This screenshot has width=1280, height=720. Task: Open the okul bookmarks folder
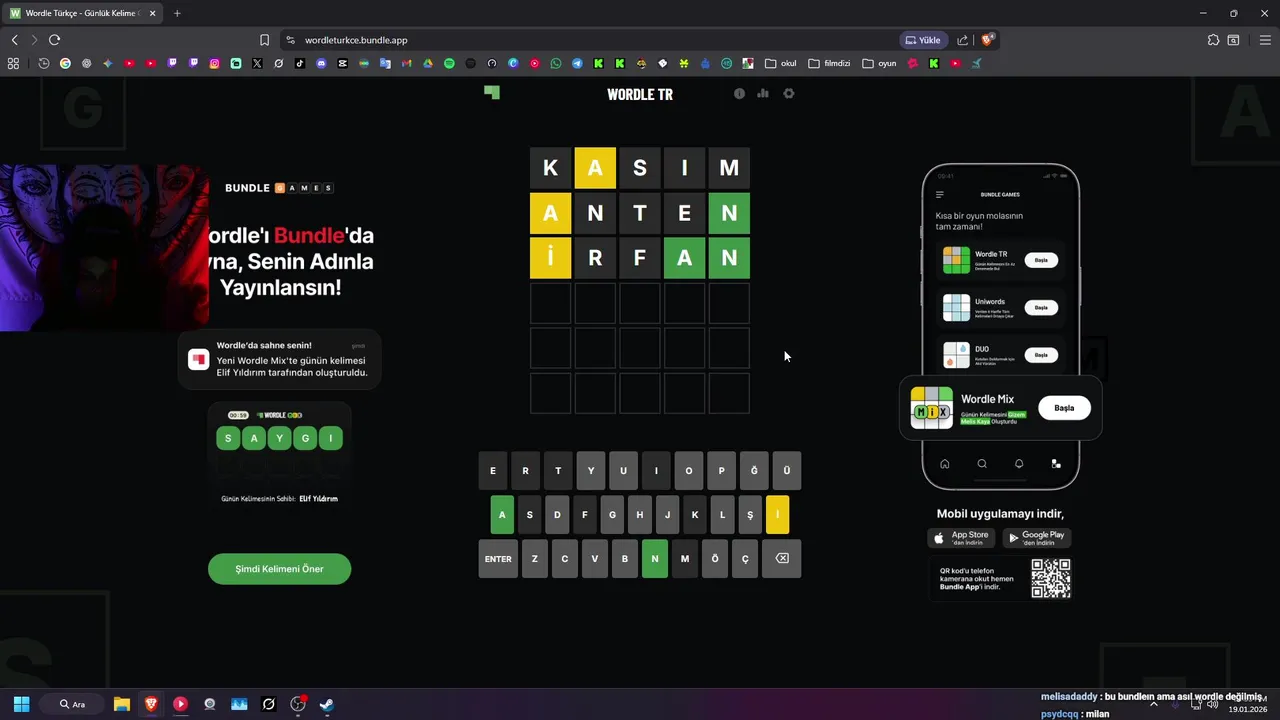coord(781,63)
